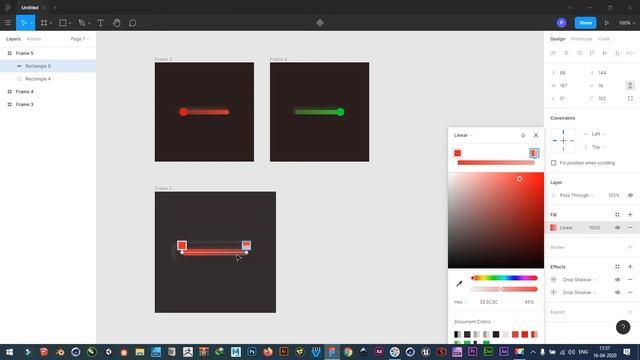Switch to the Prototype tab
The height and width of the screenshot is (360, 640).
coord(581,39)
